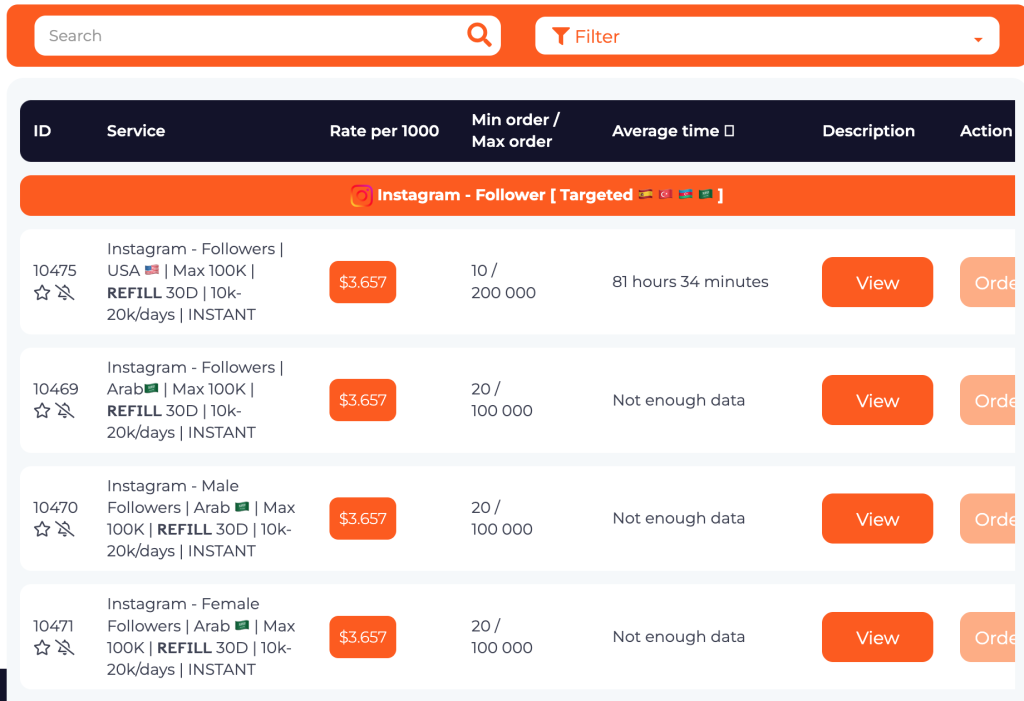Click the 81 hours 34 minutes average time

tap(690, 282)
